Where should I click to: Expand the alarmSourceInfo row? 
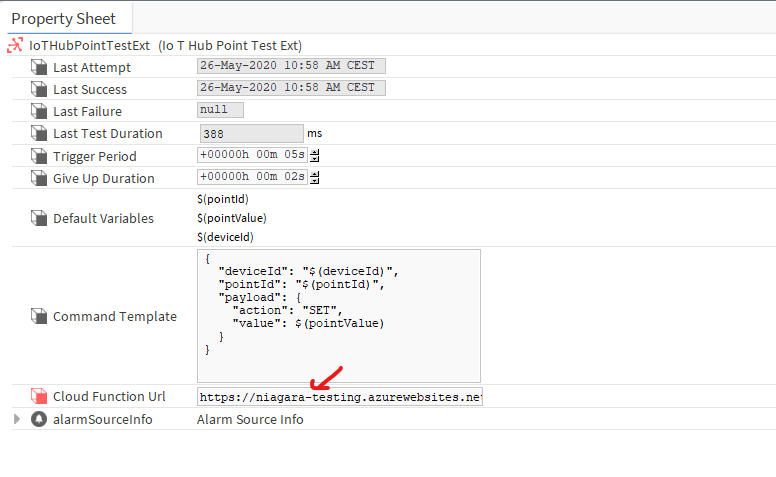16,419
